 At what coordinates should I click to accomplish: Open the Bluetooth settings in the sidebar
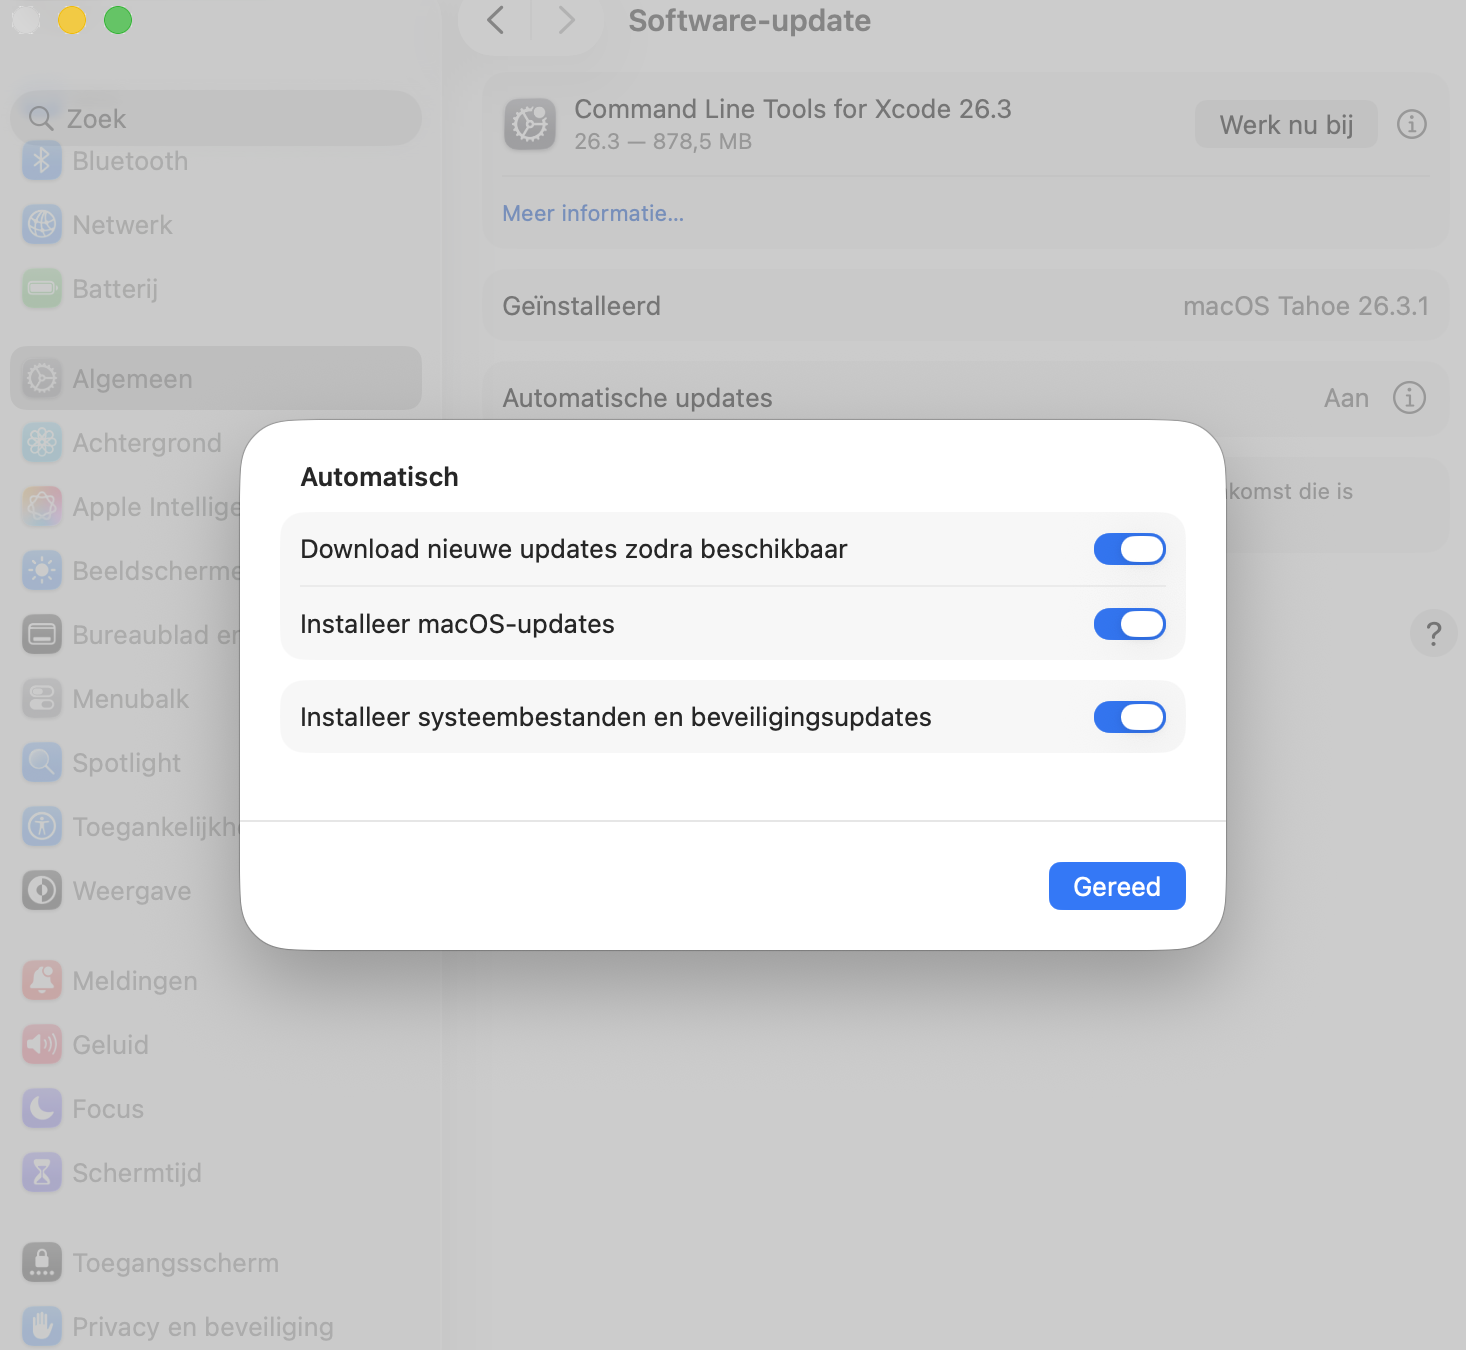130,161
